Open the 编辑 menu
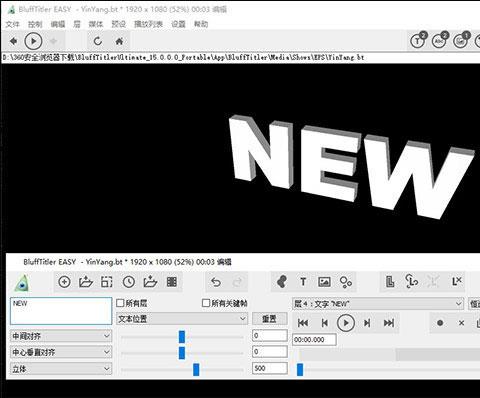Image resolution: width=480 pixels, height=398 pixels. (x=58, y=24)
